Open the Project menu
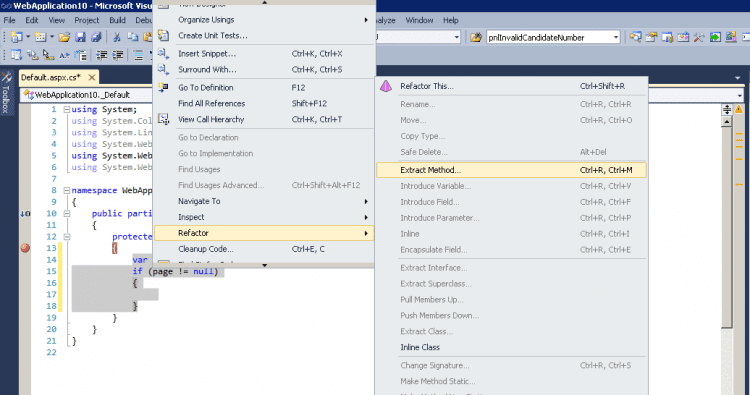The width and height of the screenshot is (750, 395). (87, 20)
